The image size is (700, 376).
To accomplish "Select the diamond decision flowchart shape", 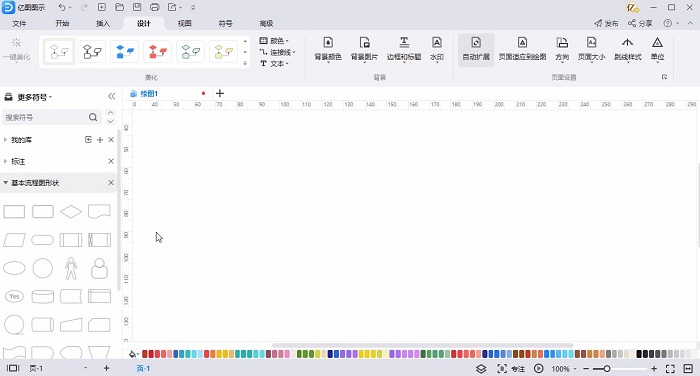I will [x=71, y=212].
